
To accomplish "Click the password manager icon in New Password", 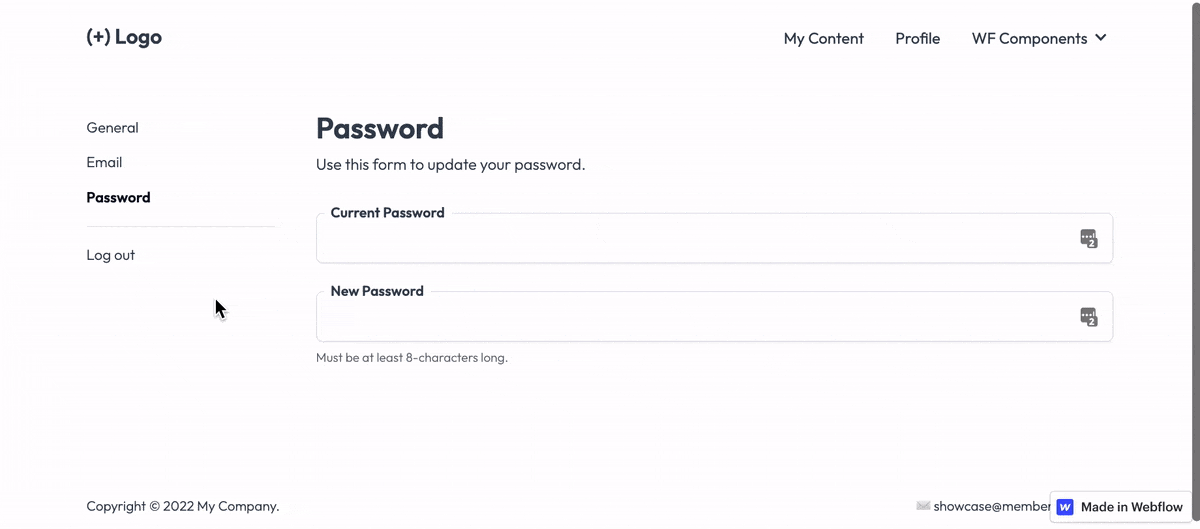I will [1088, 317].
